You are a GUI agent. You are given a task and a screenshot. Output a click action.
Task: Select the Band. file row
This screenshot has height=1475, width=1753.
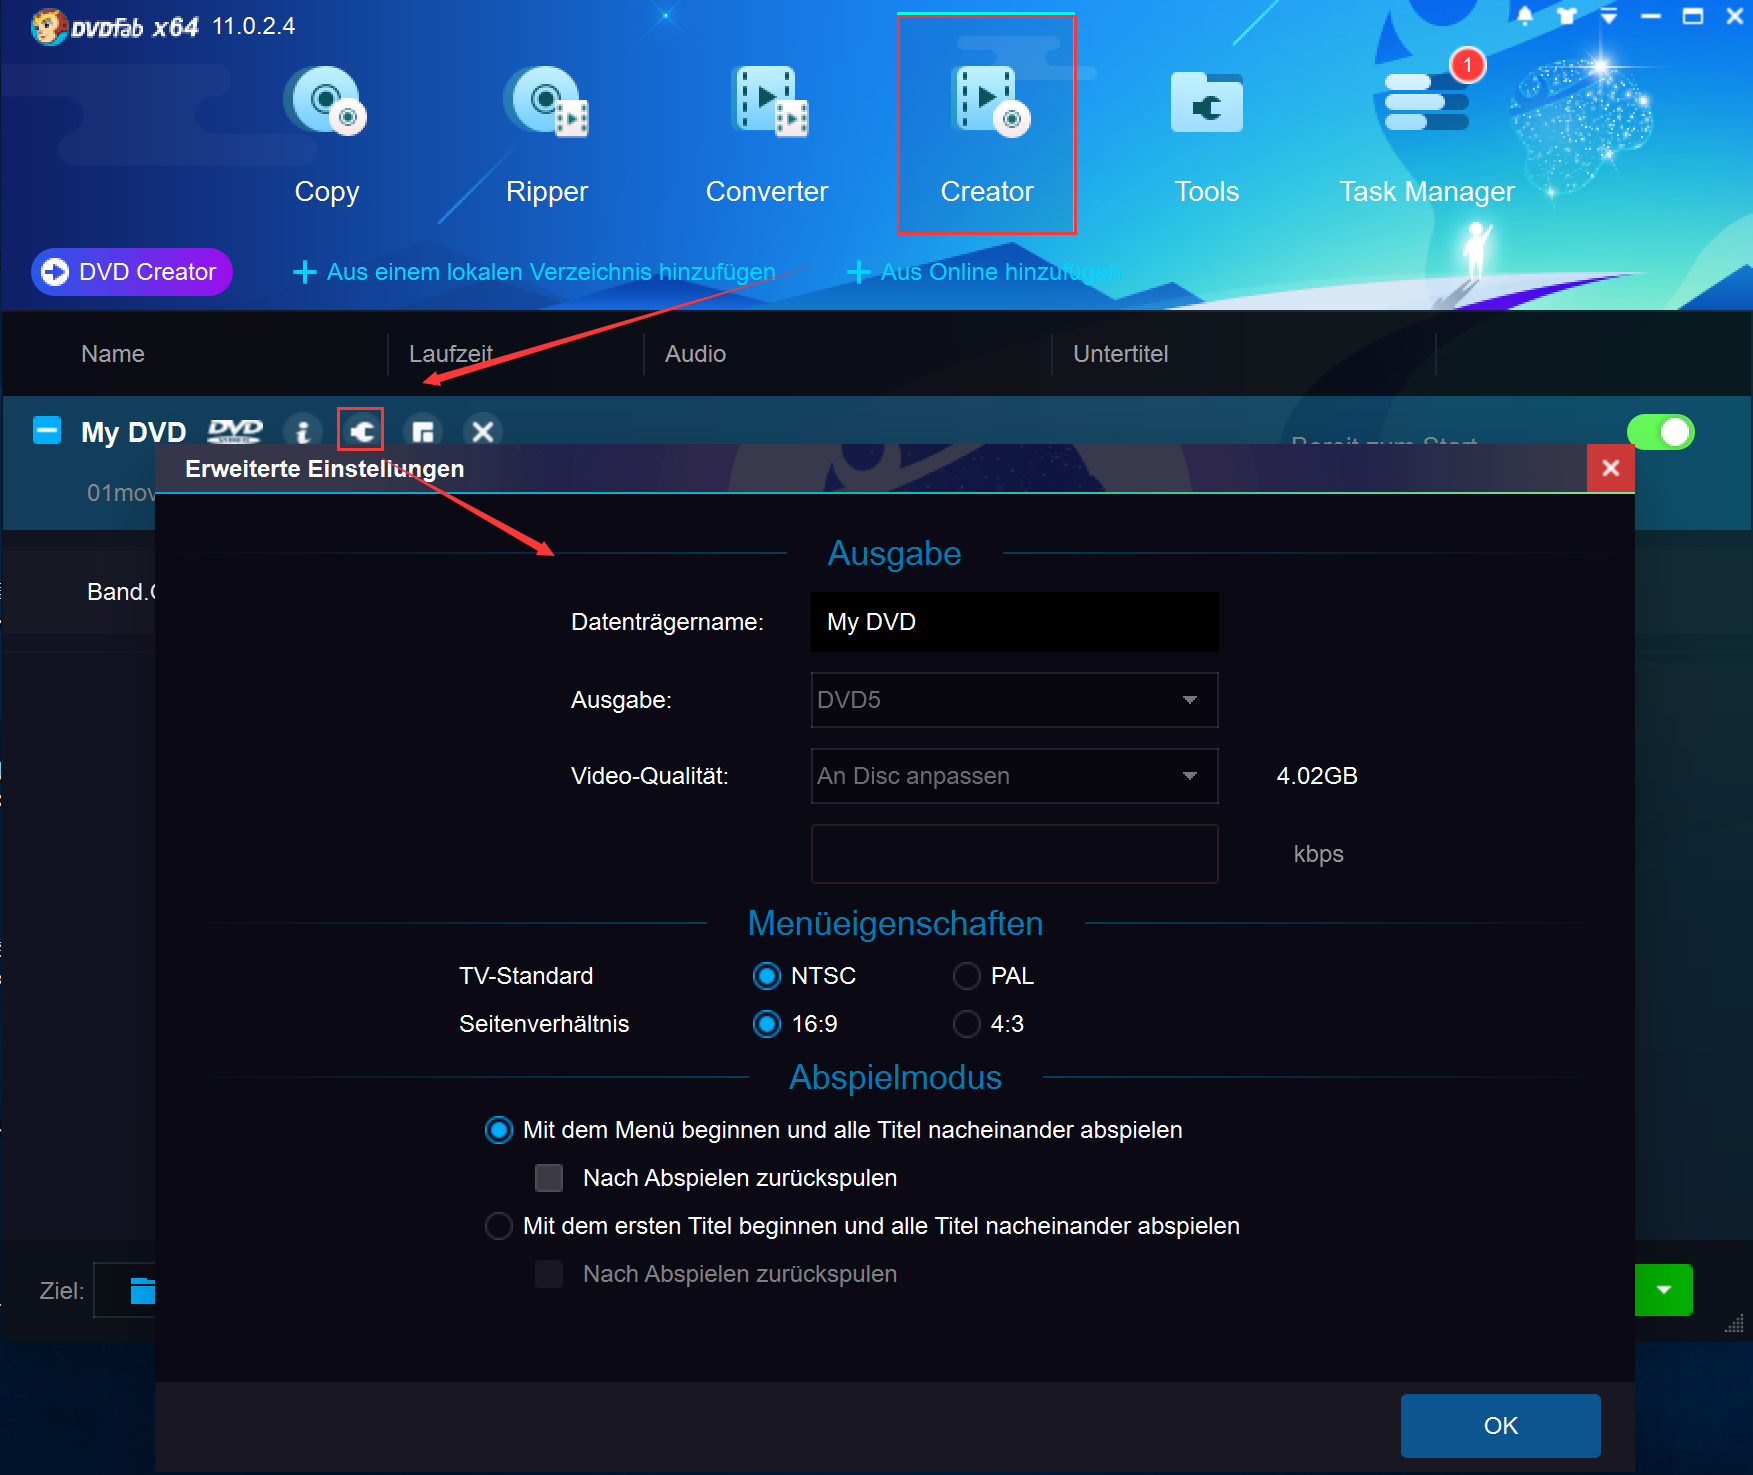coord(80,592)
